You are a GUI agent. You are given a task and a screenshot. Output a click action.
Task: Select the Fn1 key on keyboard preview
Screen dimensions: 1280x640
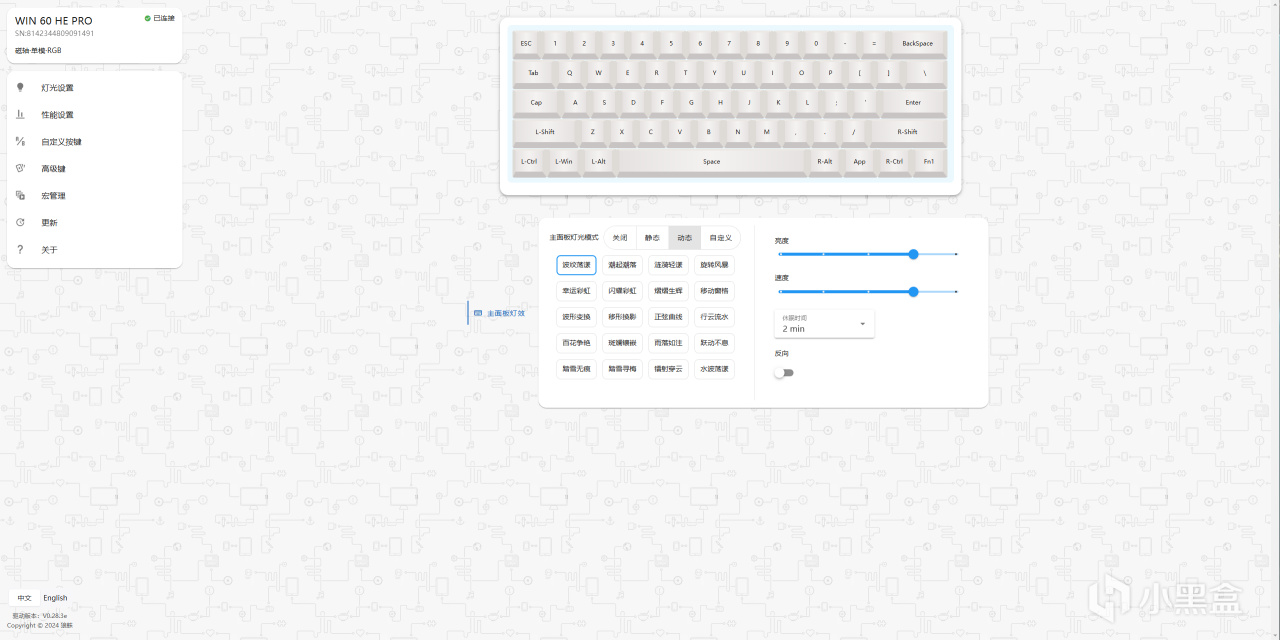(x=929, y=161)
